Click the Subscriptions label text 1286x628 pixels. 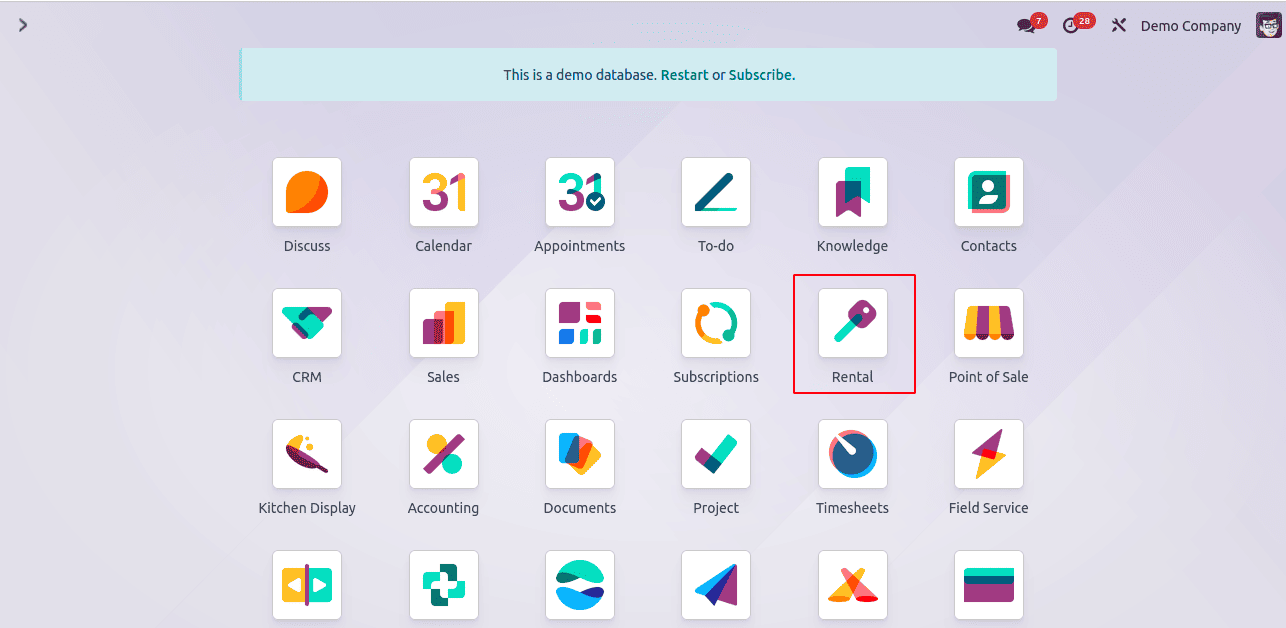click(716, 377)
